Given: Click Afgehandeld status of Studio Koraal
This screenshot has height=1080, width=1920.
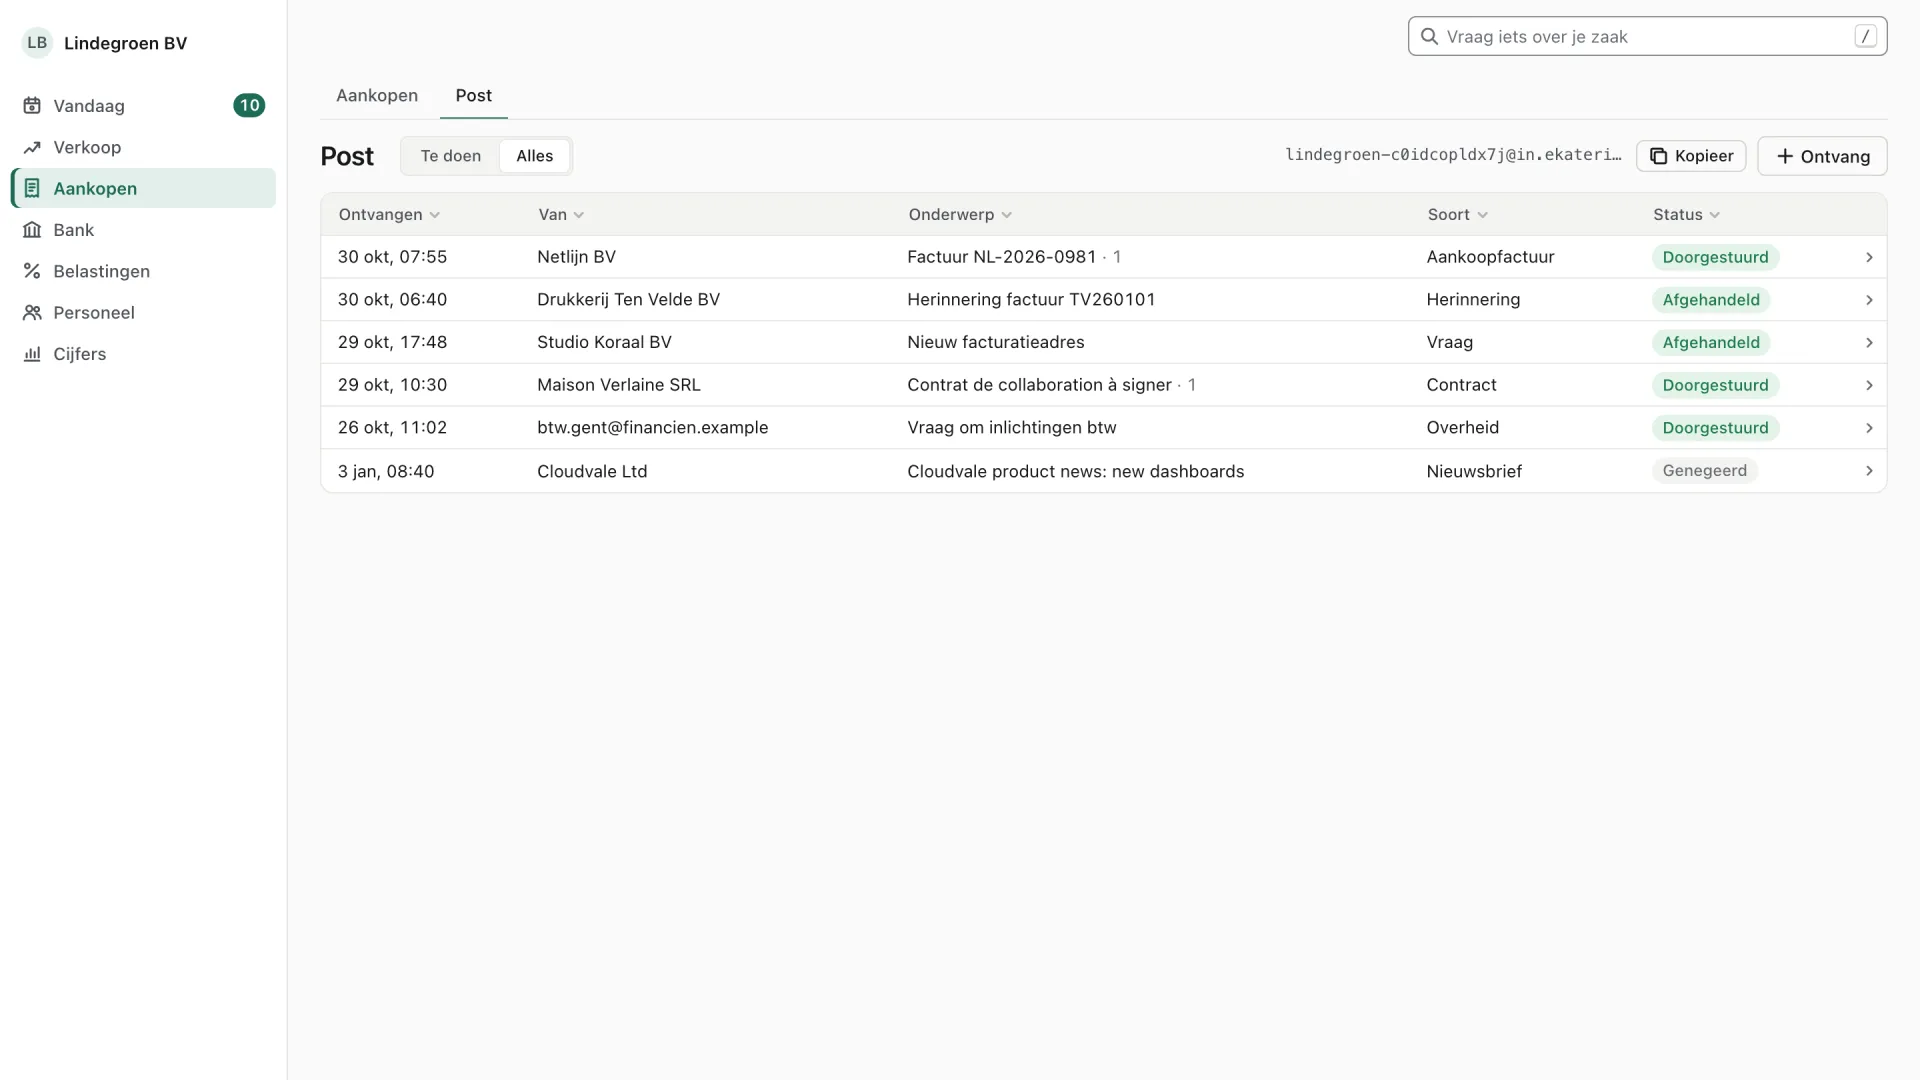Looking at the screenshot, I should click(x=1711, y=343).
